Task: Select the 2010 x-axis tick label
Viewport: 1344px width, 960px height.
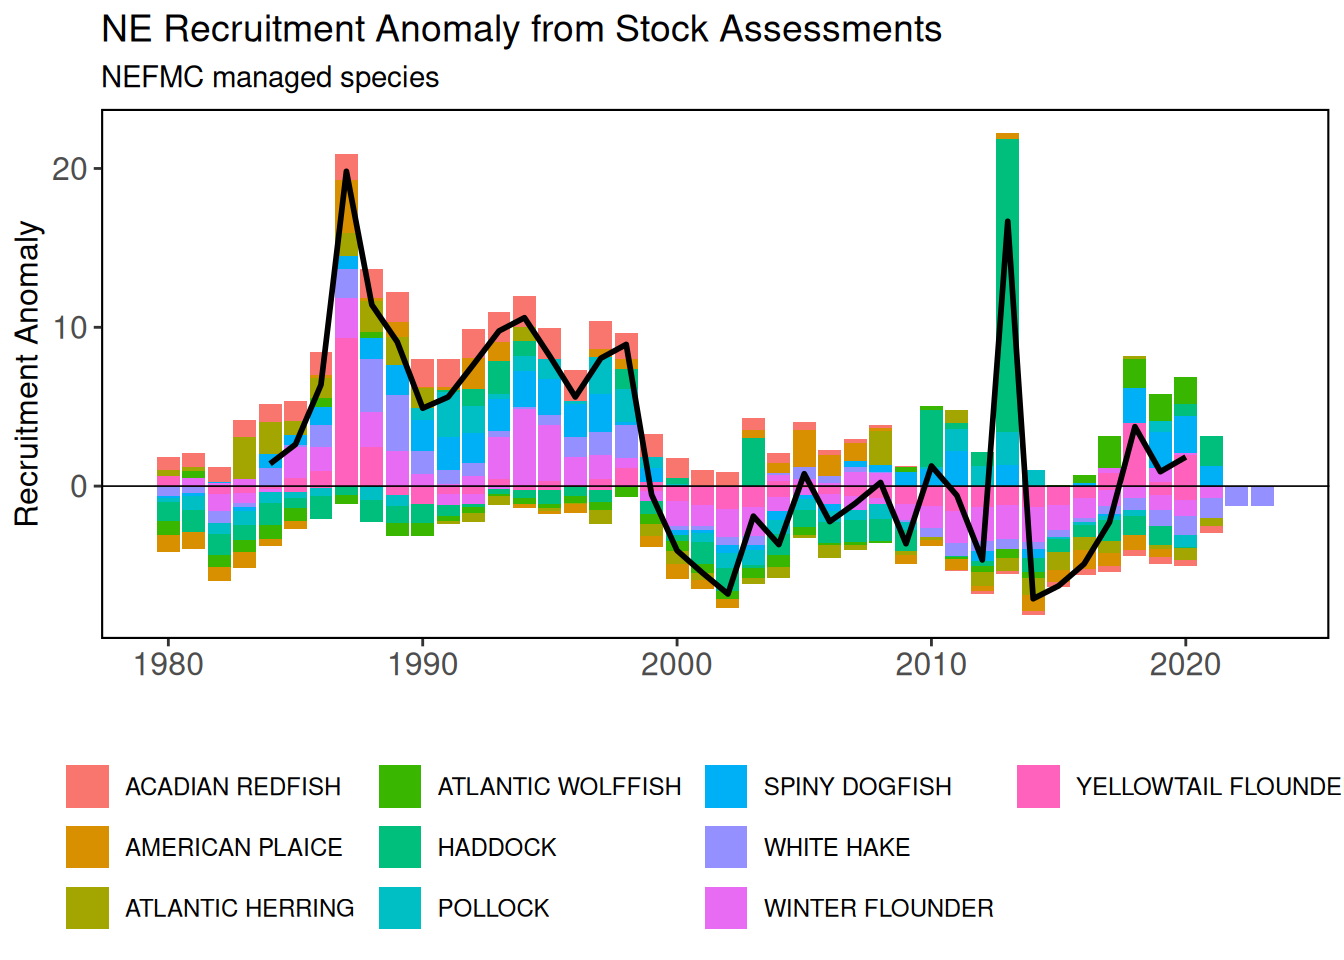Action: point(931,665)
